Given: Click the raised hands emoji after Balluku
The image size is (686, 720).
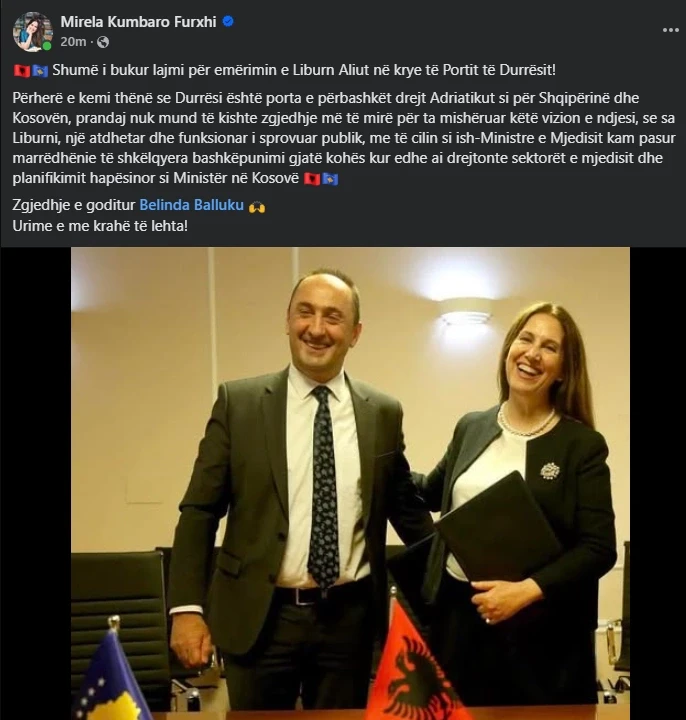Looking at the screenshot, I should click(x=257, y=207).
